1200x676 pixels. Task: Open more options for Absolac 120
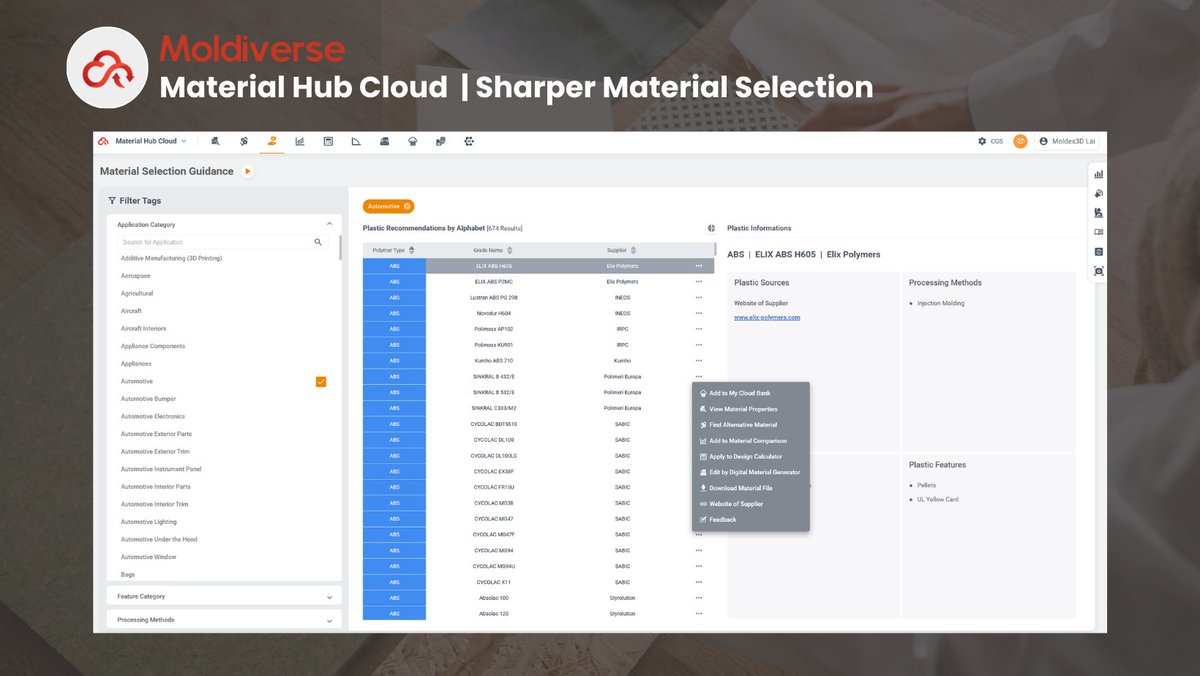699,614
